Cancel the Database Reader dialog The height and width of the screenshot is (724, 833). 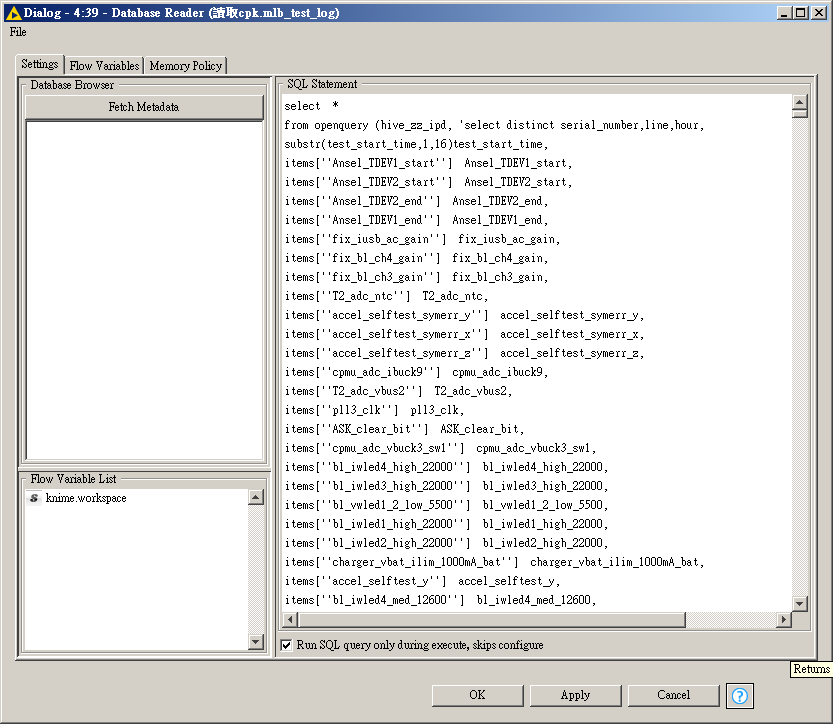673,695
